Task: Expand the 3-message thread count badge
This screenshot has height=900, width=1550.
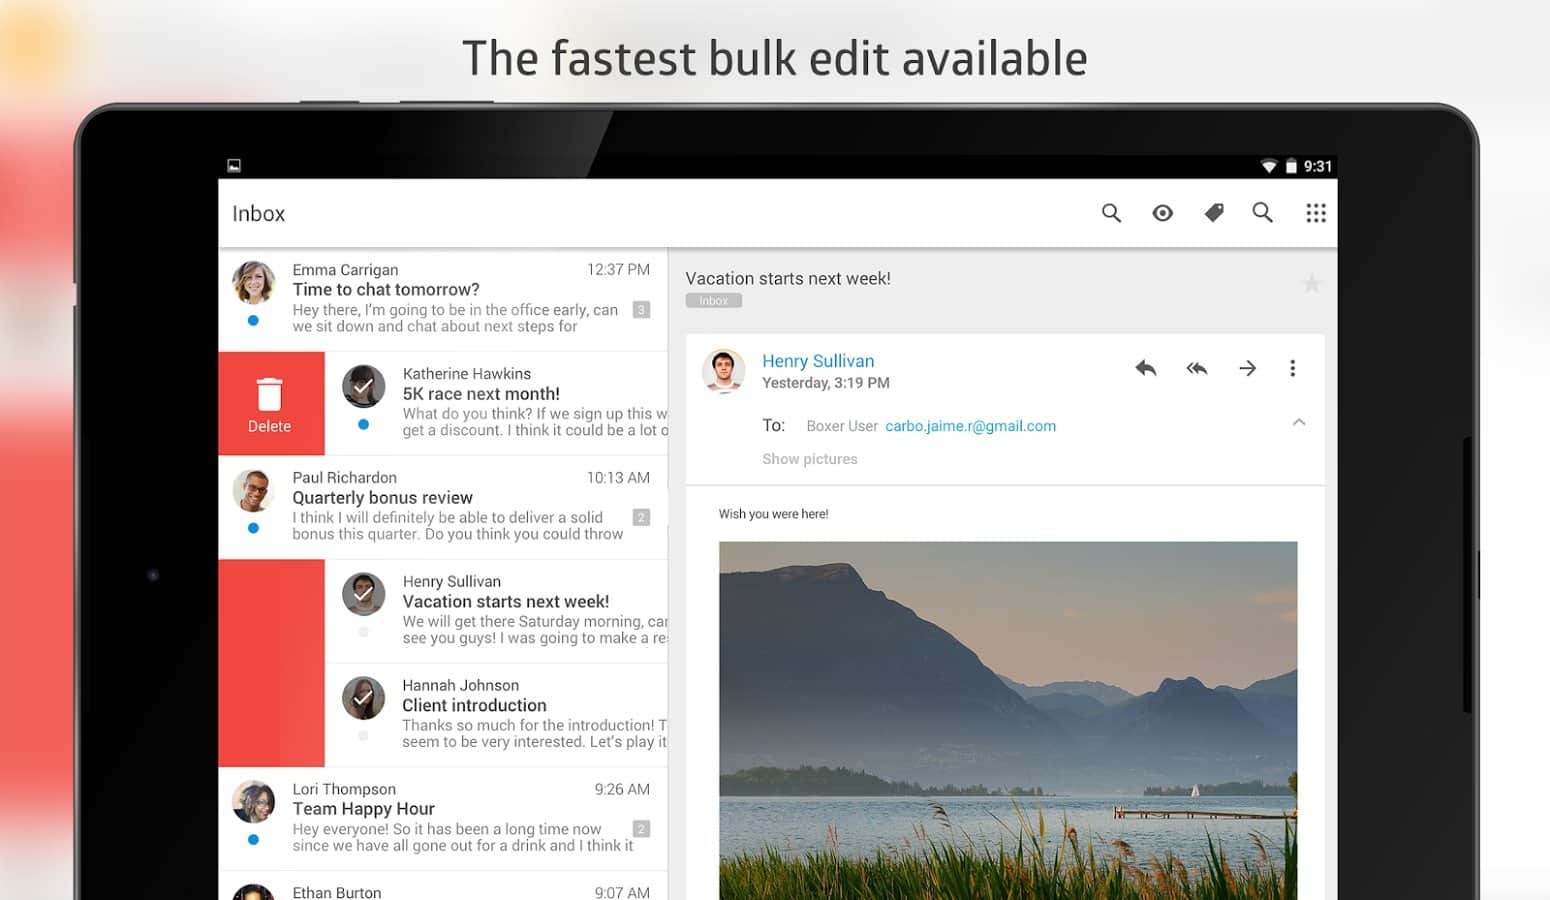Action: tap(641, 310)
